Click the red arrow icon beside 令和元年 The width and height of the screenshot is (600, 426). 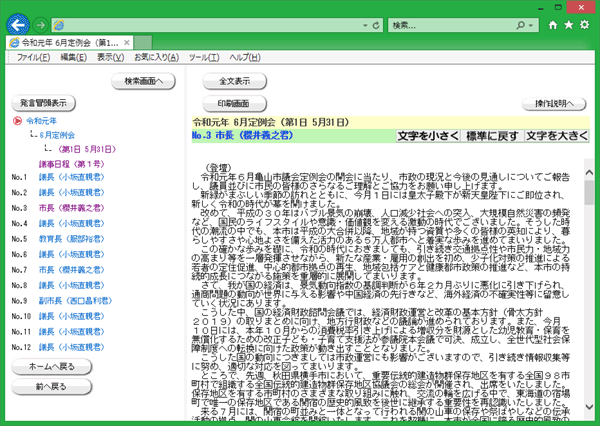pyautogui.click(x=17, y=121)
